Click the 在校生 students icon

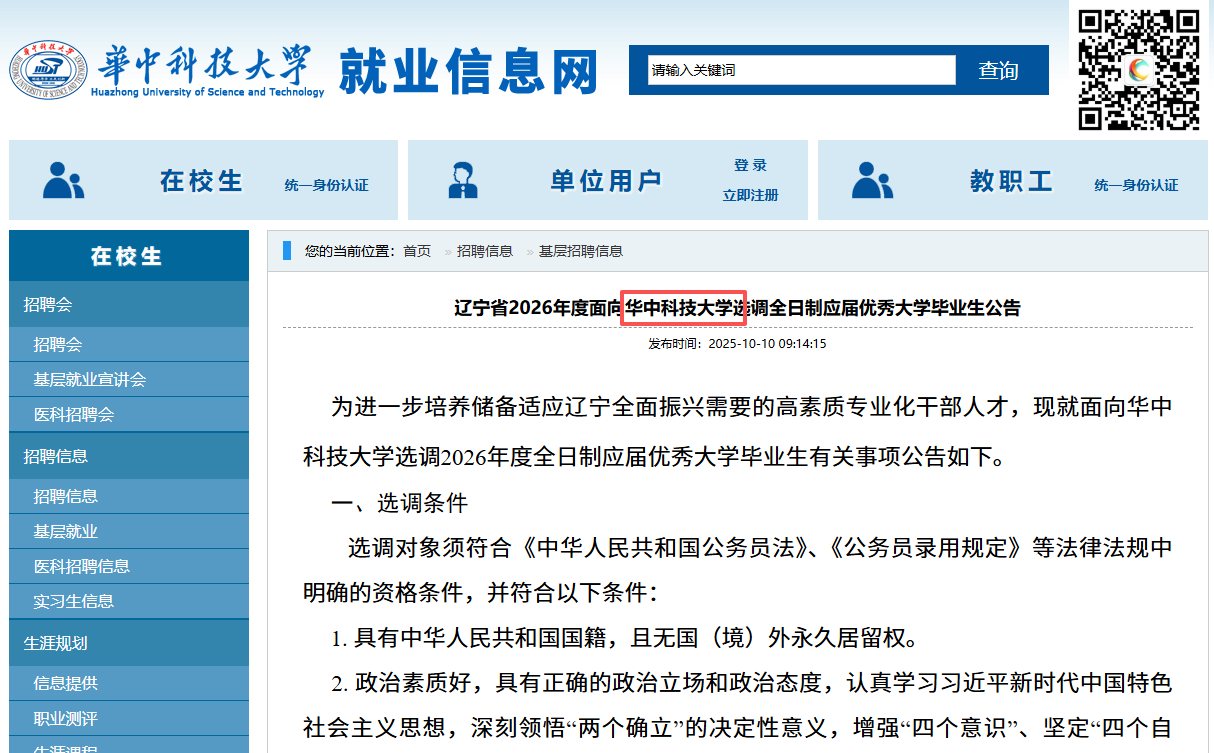pos(63,180)
